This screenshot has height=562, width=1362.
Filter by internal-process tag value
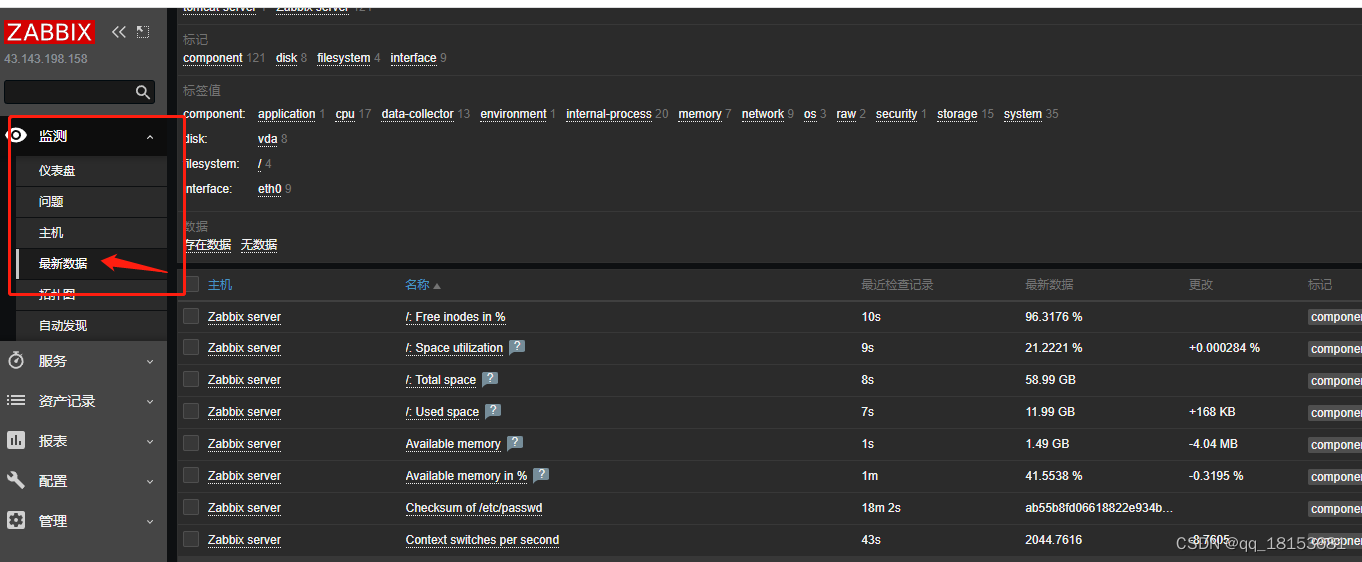click(609, 114)
